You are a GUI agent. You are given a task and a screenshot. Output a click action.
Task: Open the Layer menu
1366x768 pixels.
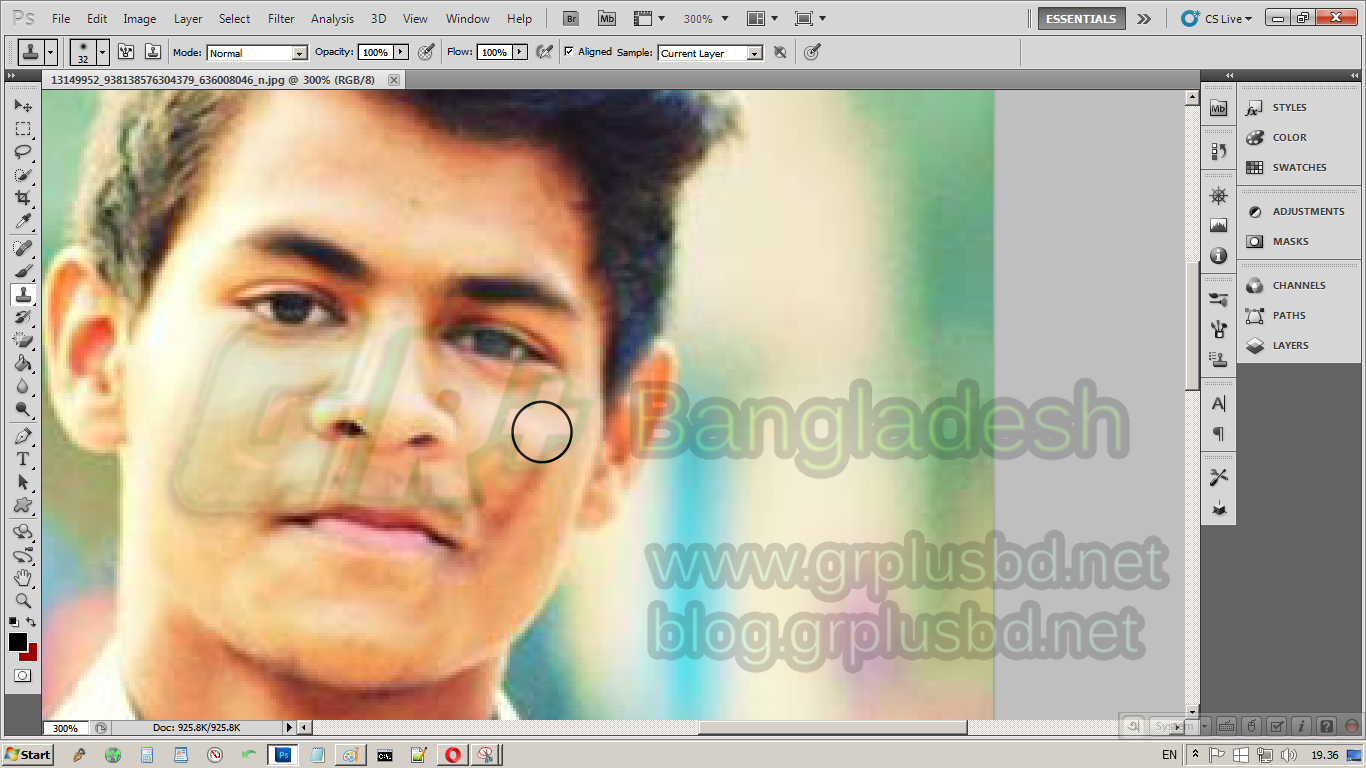click(188, 18)
